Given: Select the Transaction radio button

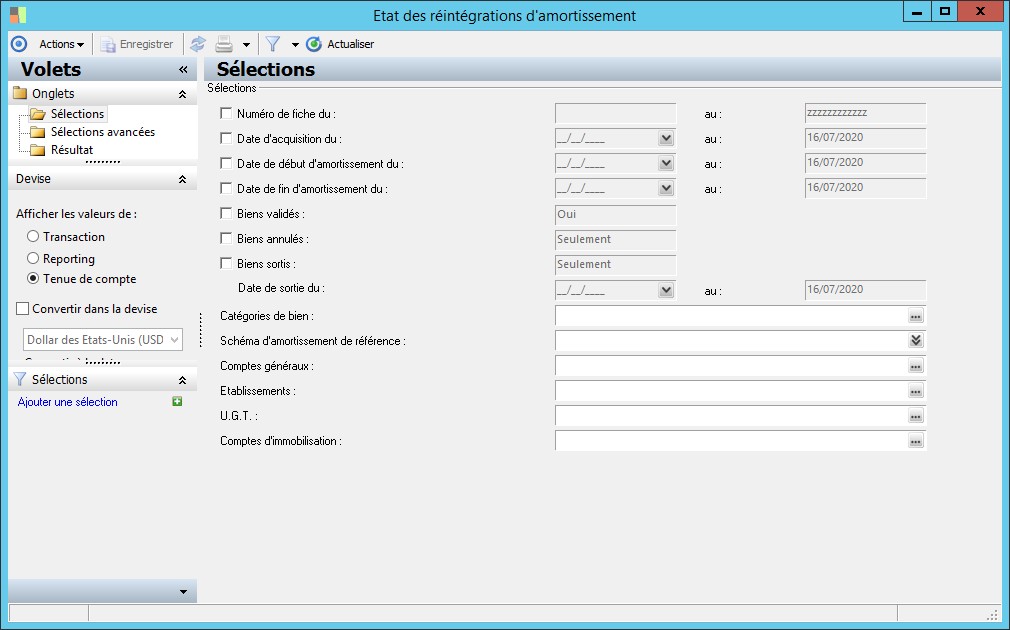Looking at the screenshot, I should point(33,236).
